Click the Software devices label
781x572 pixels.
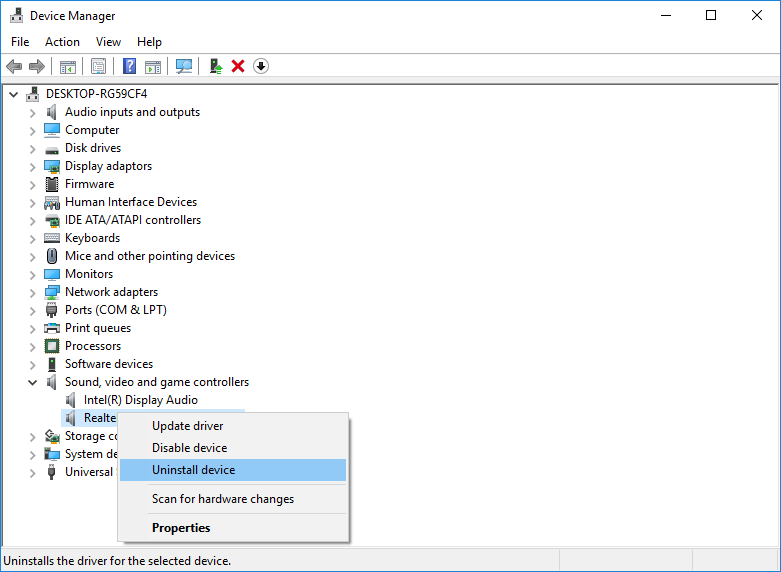click(109, 364)
